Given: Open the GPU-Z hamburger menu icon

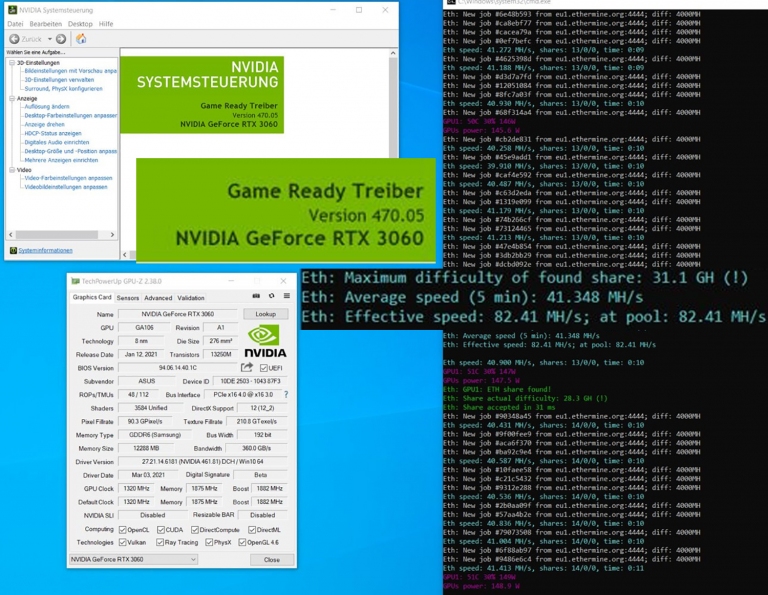Looking at the screenshot, I should click(x=287, y=296).
